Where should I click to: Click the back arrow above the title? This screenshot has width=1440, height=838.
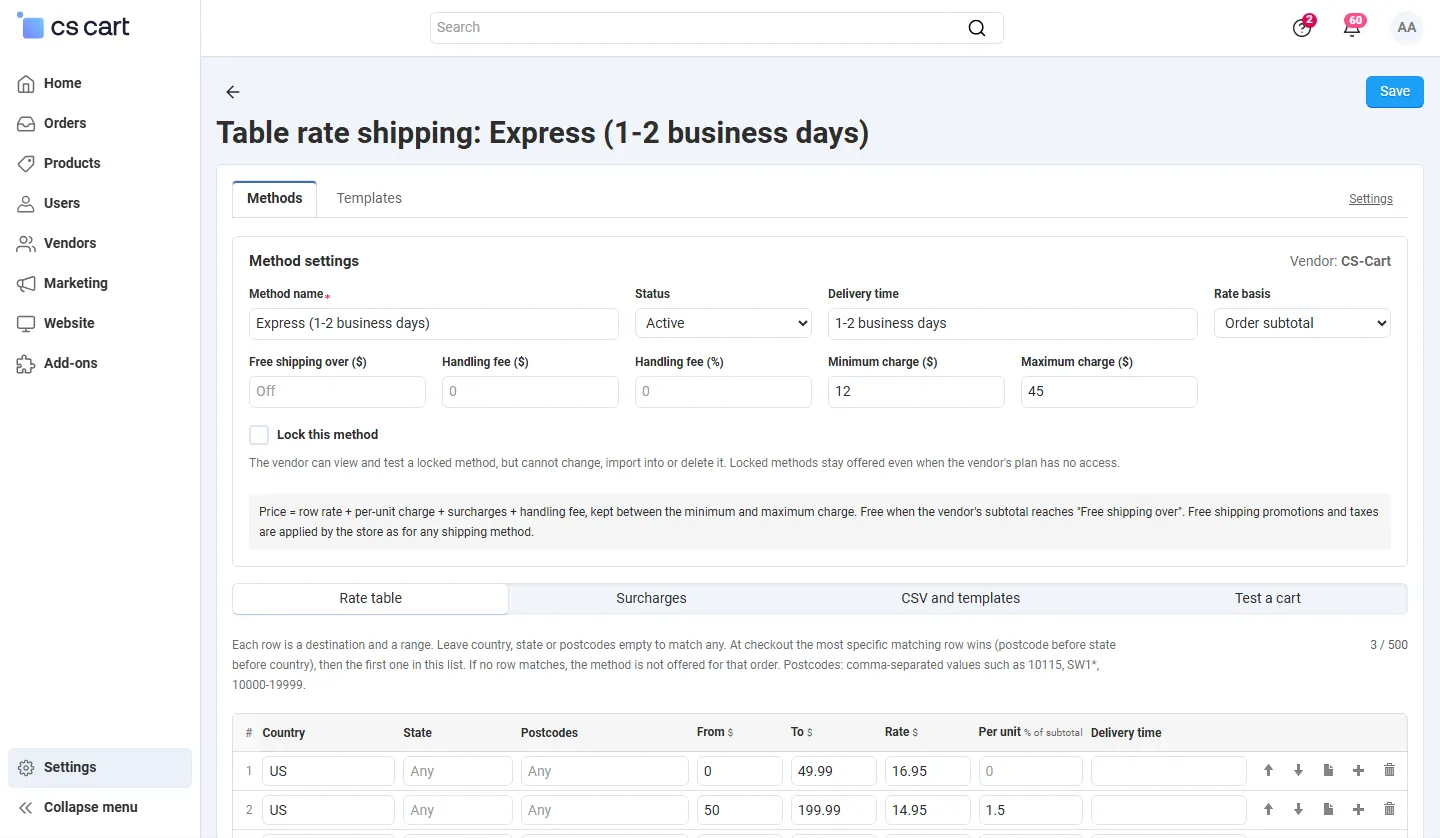pos(233,92)
